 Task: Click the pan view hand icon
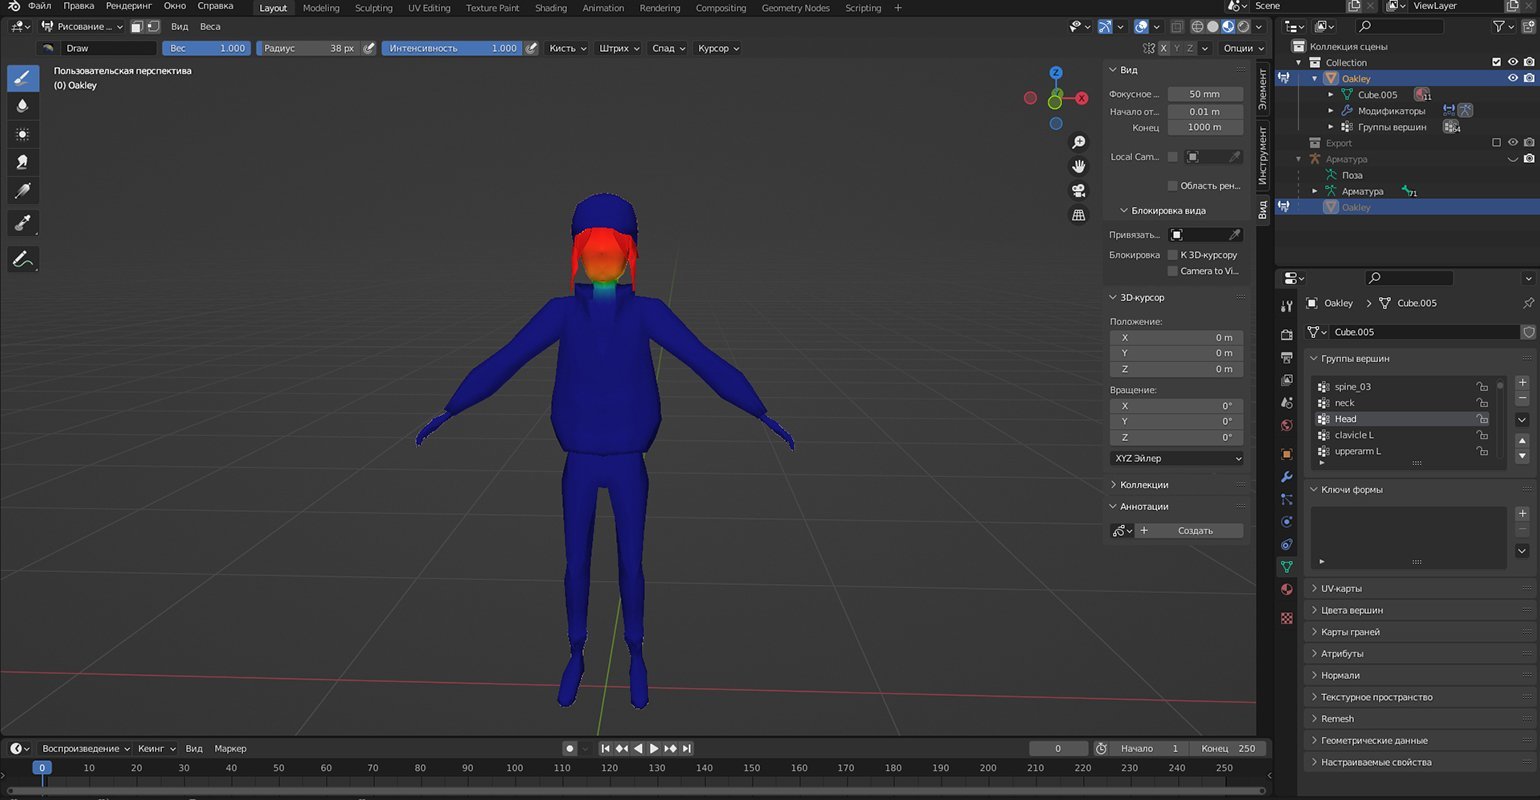(x=1078, y=167)
